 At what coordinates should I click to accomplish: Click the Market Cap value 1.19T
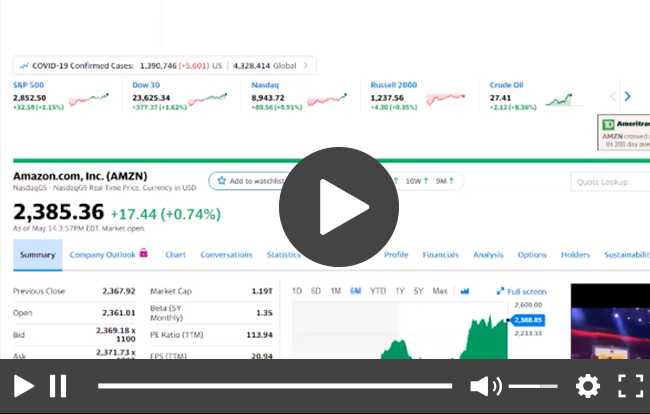click(x=262, y=291)
